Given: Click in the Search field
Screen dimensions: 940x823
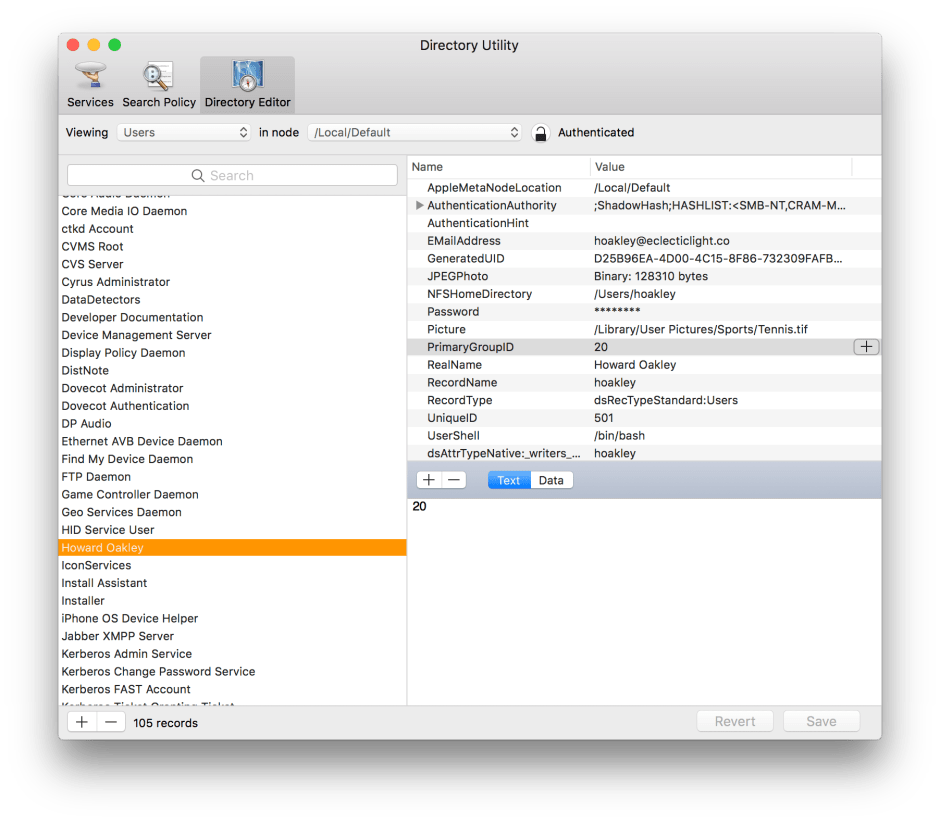Looking at the screenshot, I should [x=232, y=175].
